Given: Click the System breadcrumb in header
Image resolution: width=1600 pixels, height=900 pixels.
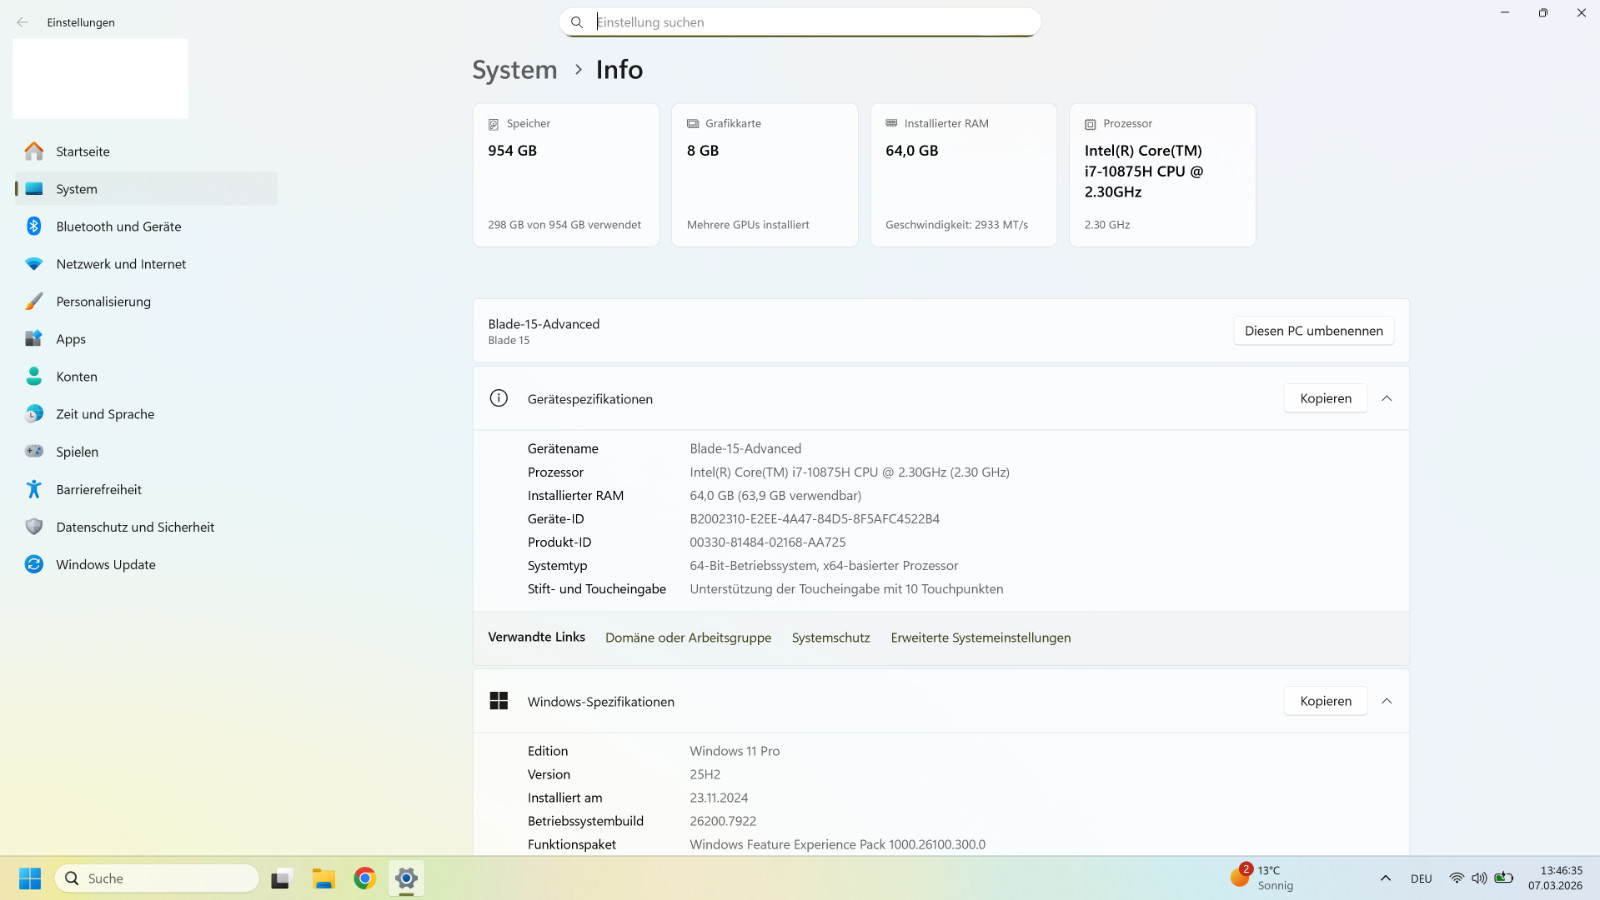Looking at the screenshot, I should coord(514,70).
